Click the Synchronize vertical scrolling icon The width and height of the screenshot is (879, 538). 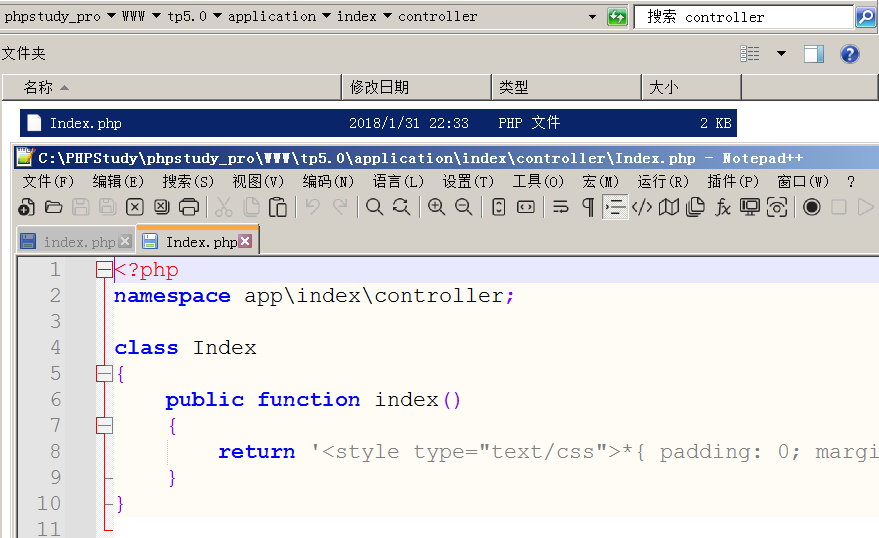498,207
